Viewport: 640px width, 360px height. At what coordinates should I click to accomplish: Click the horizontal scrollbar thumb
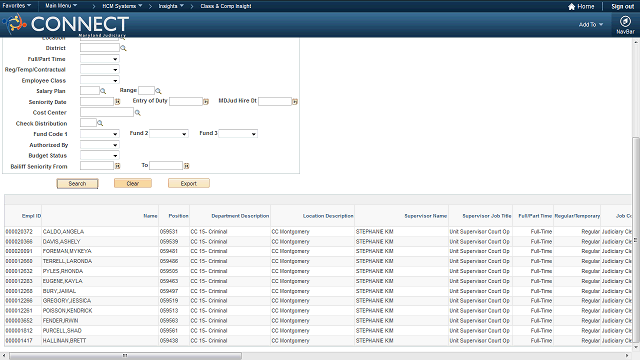point(125,356)
